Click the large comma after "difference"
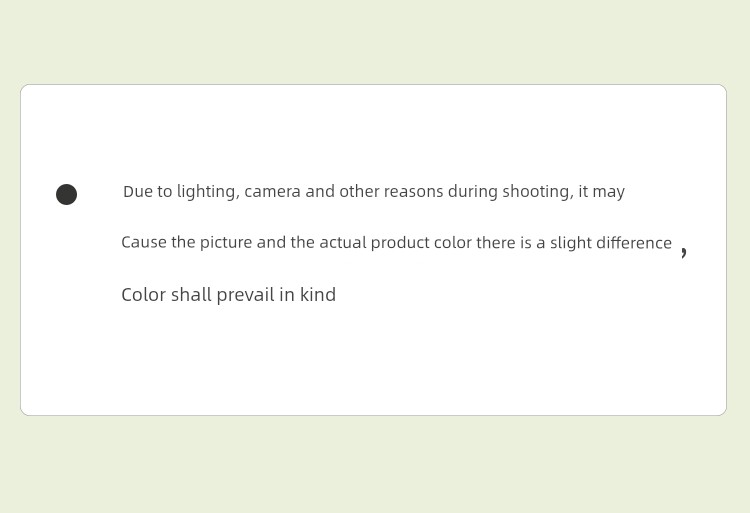 [x=684, y=252]
